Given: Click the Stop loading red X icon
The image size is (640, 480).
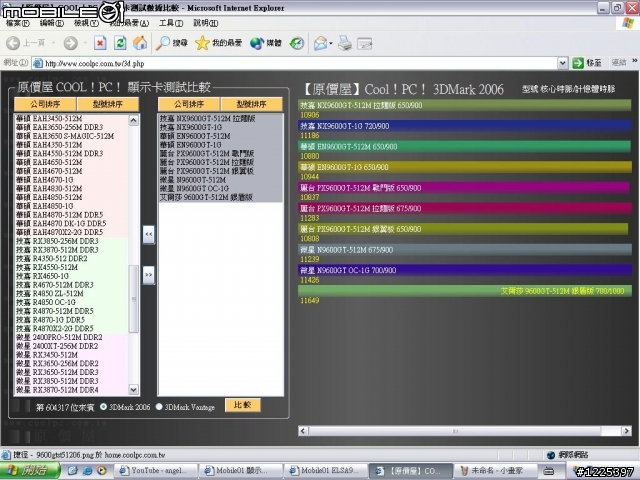Looking at the screenshot, I should coord(100,43).
